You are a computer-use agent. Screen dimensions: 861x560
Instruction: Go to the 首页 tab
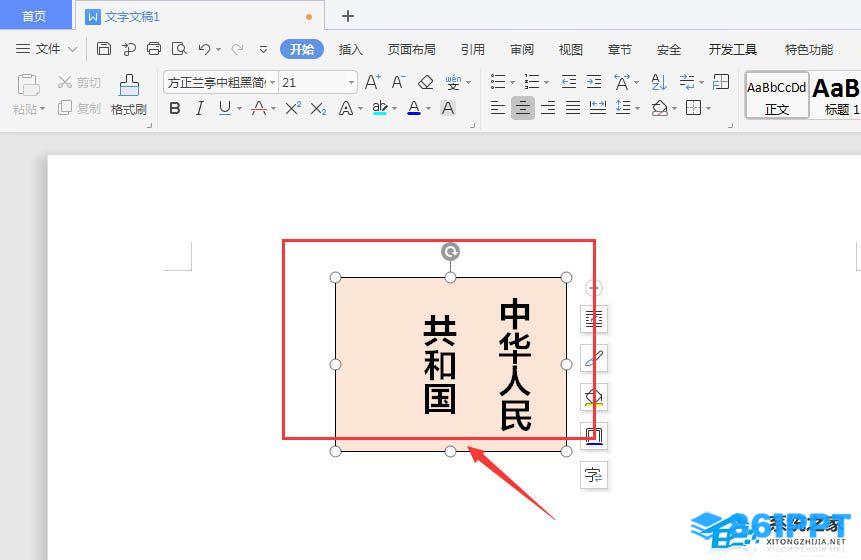pyautogui.click(x=35, y=16)
